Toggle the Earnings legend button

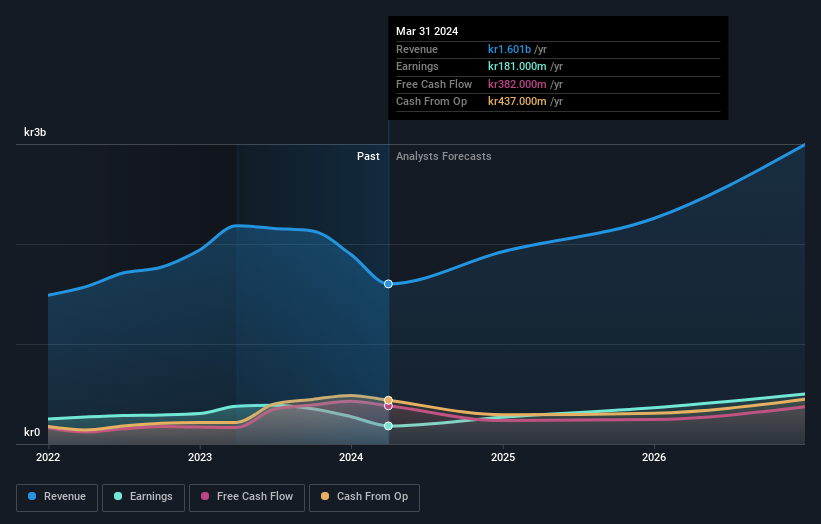[x=143, y=497]
